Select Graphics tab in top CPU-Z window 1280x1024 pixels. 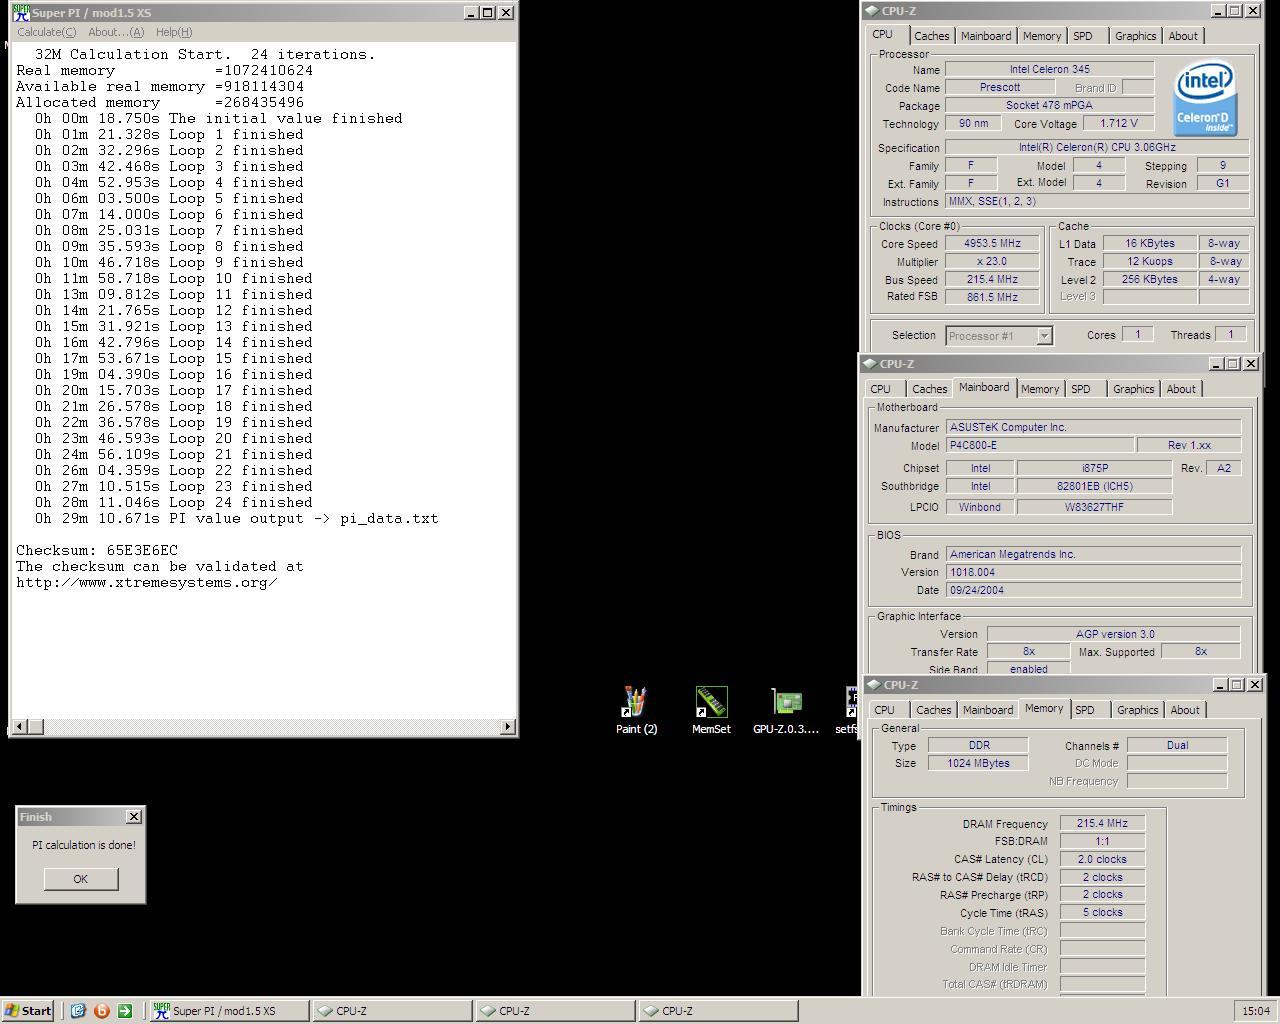pos(1135,36)
